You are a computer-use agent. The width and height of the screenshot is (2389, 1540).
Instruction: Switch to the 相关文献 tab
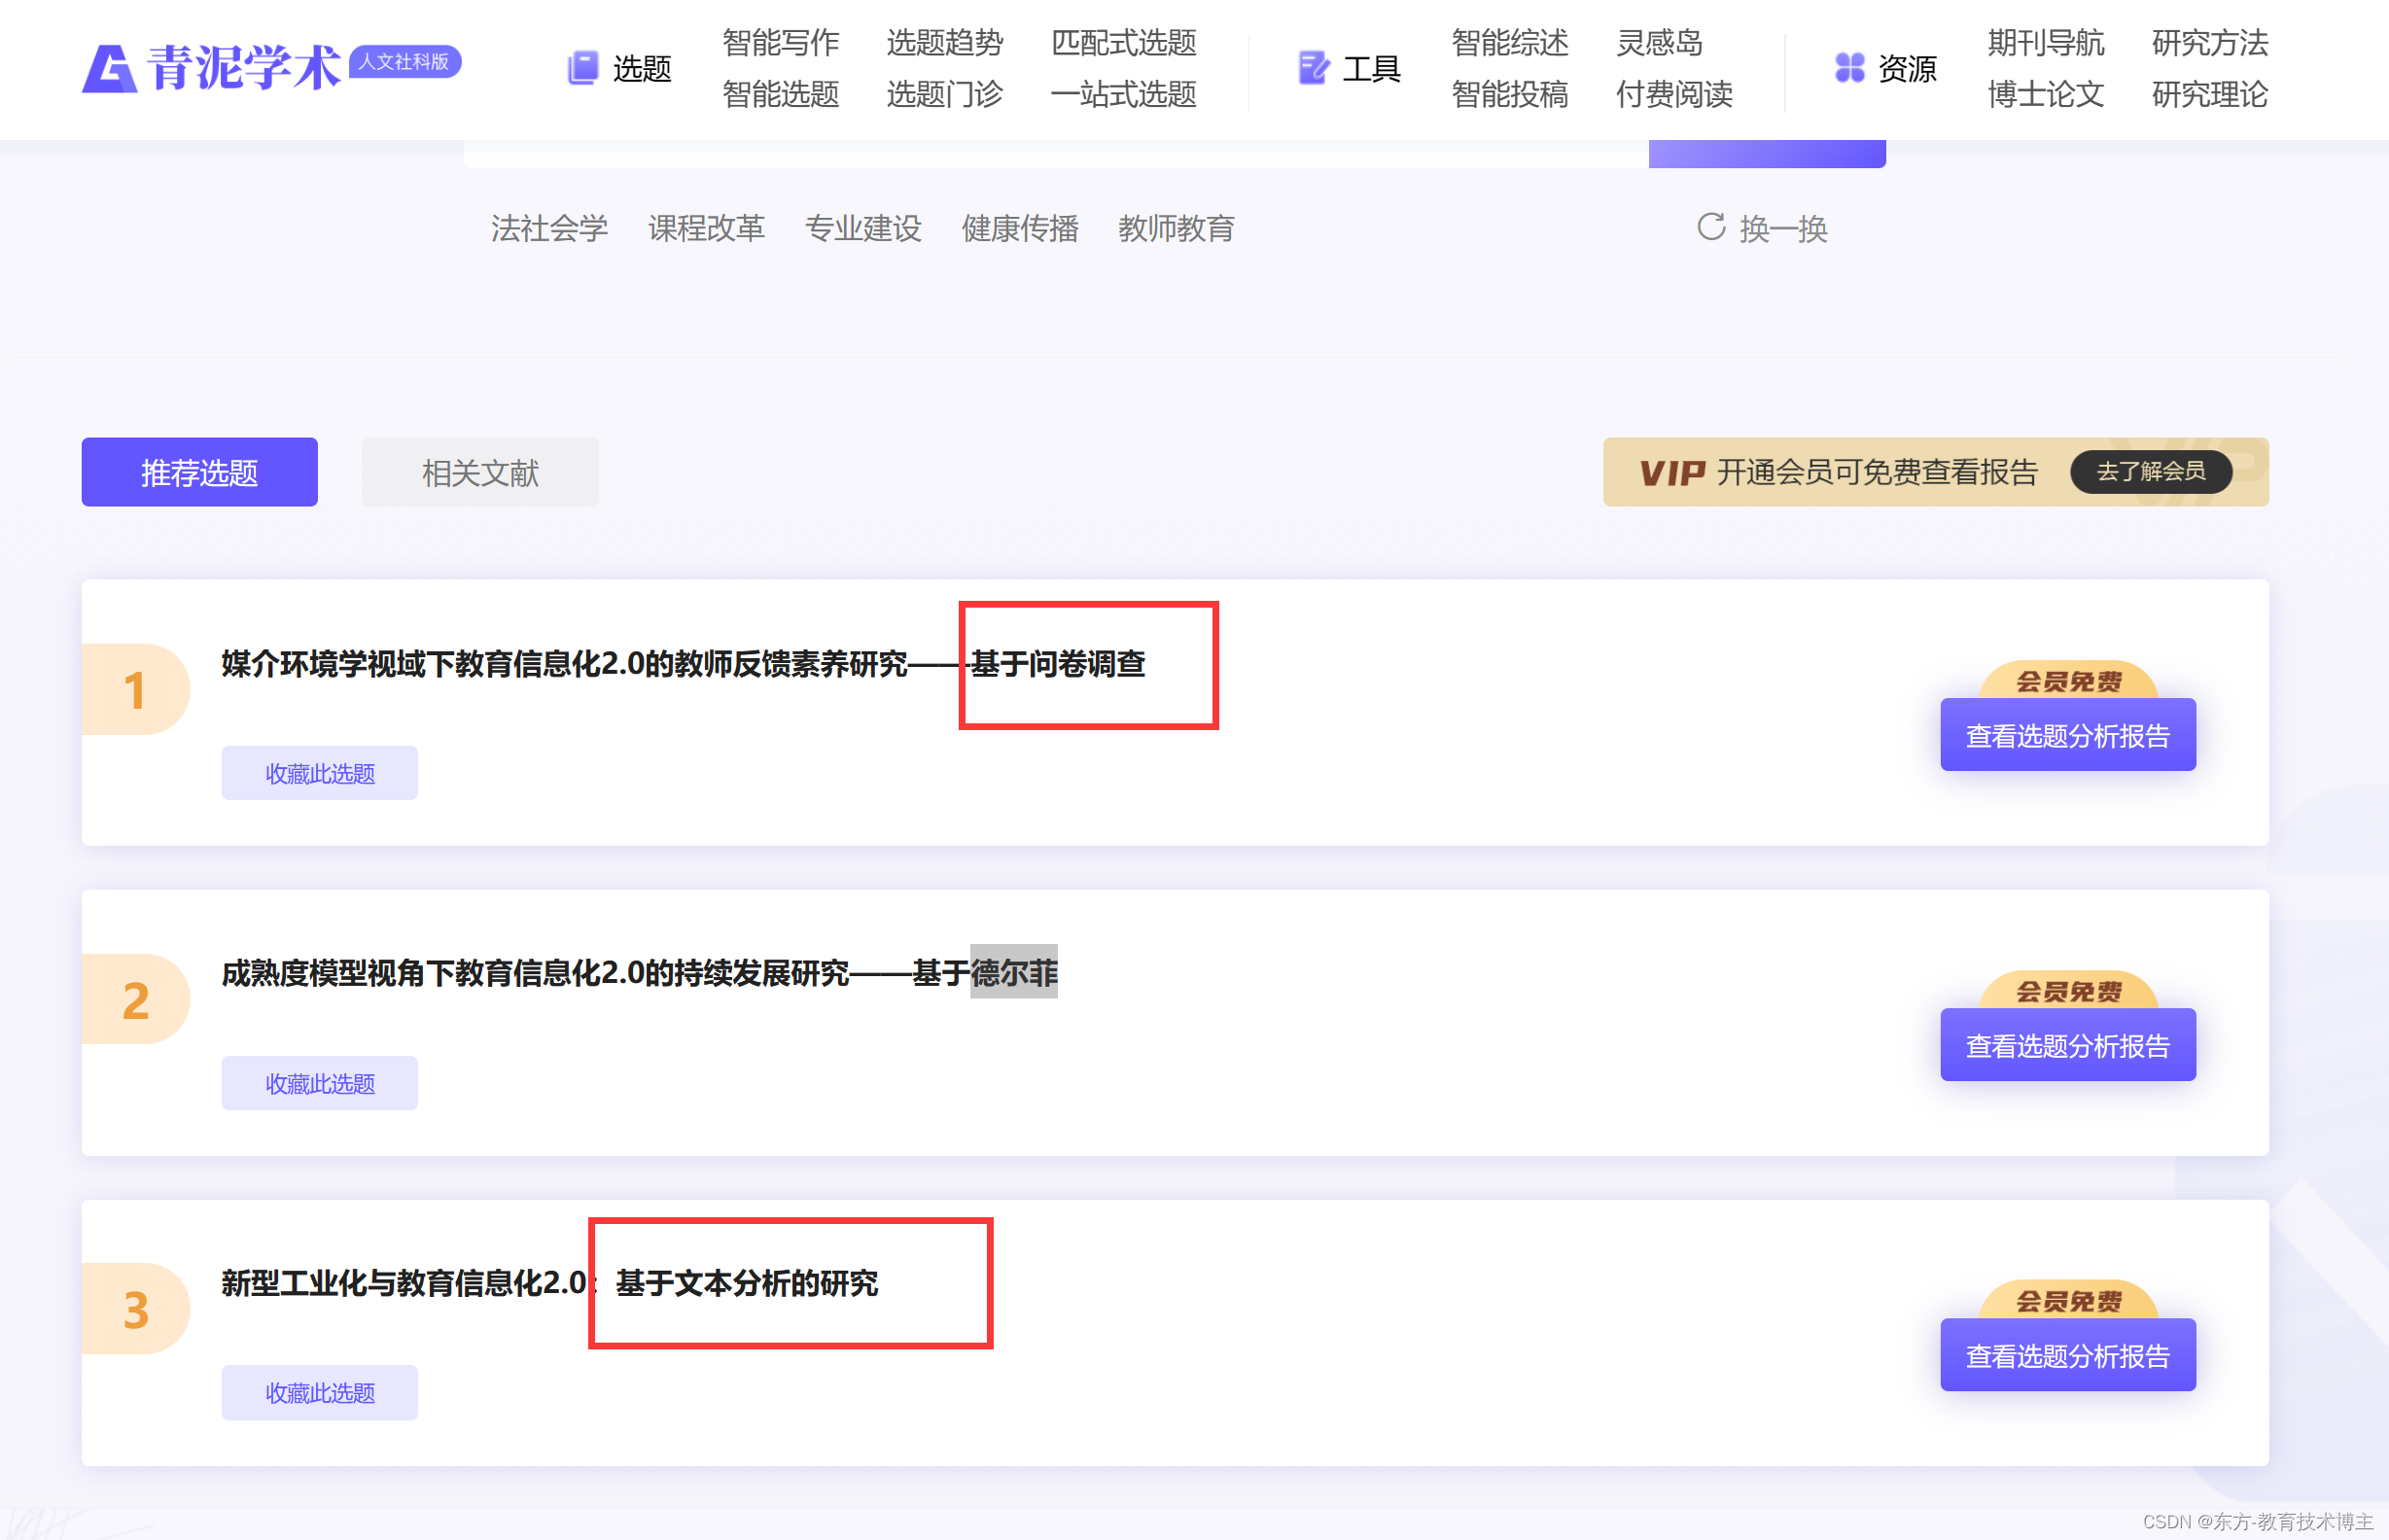pyautogui.click(x=479, y=472)
